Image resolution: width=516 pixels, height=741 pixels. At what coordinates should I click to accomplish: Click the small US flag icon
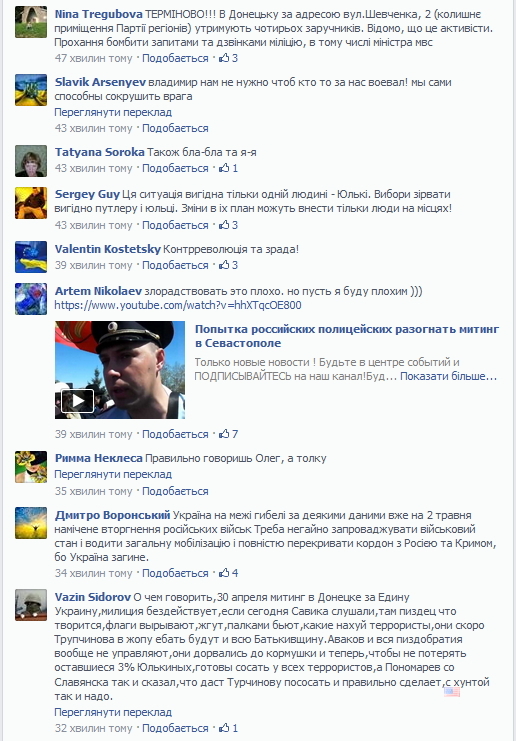(x=452, y=692)
